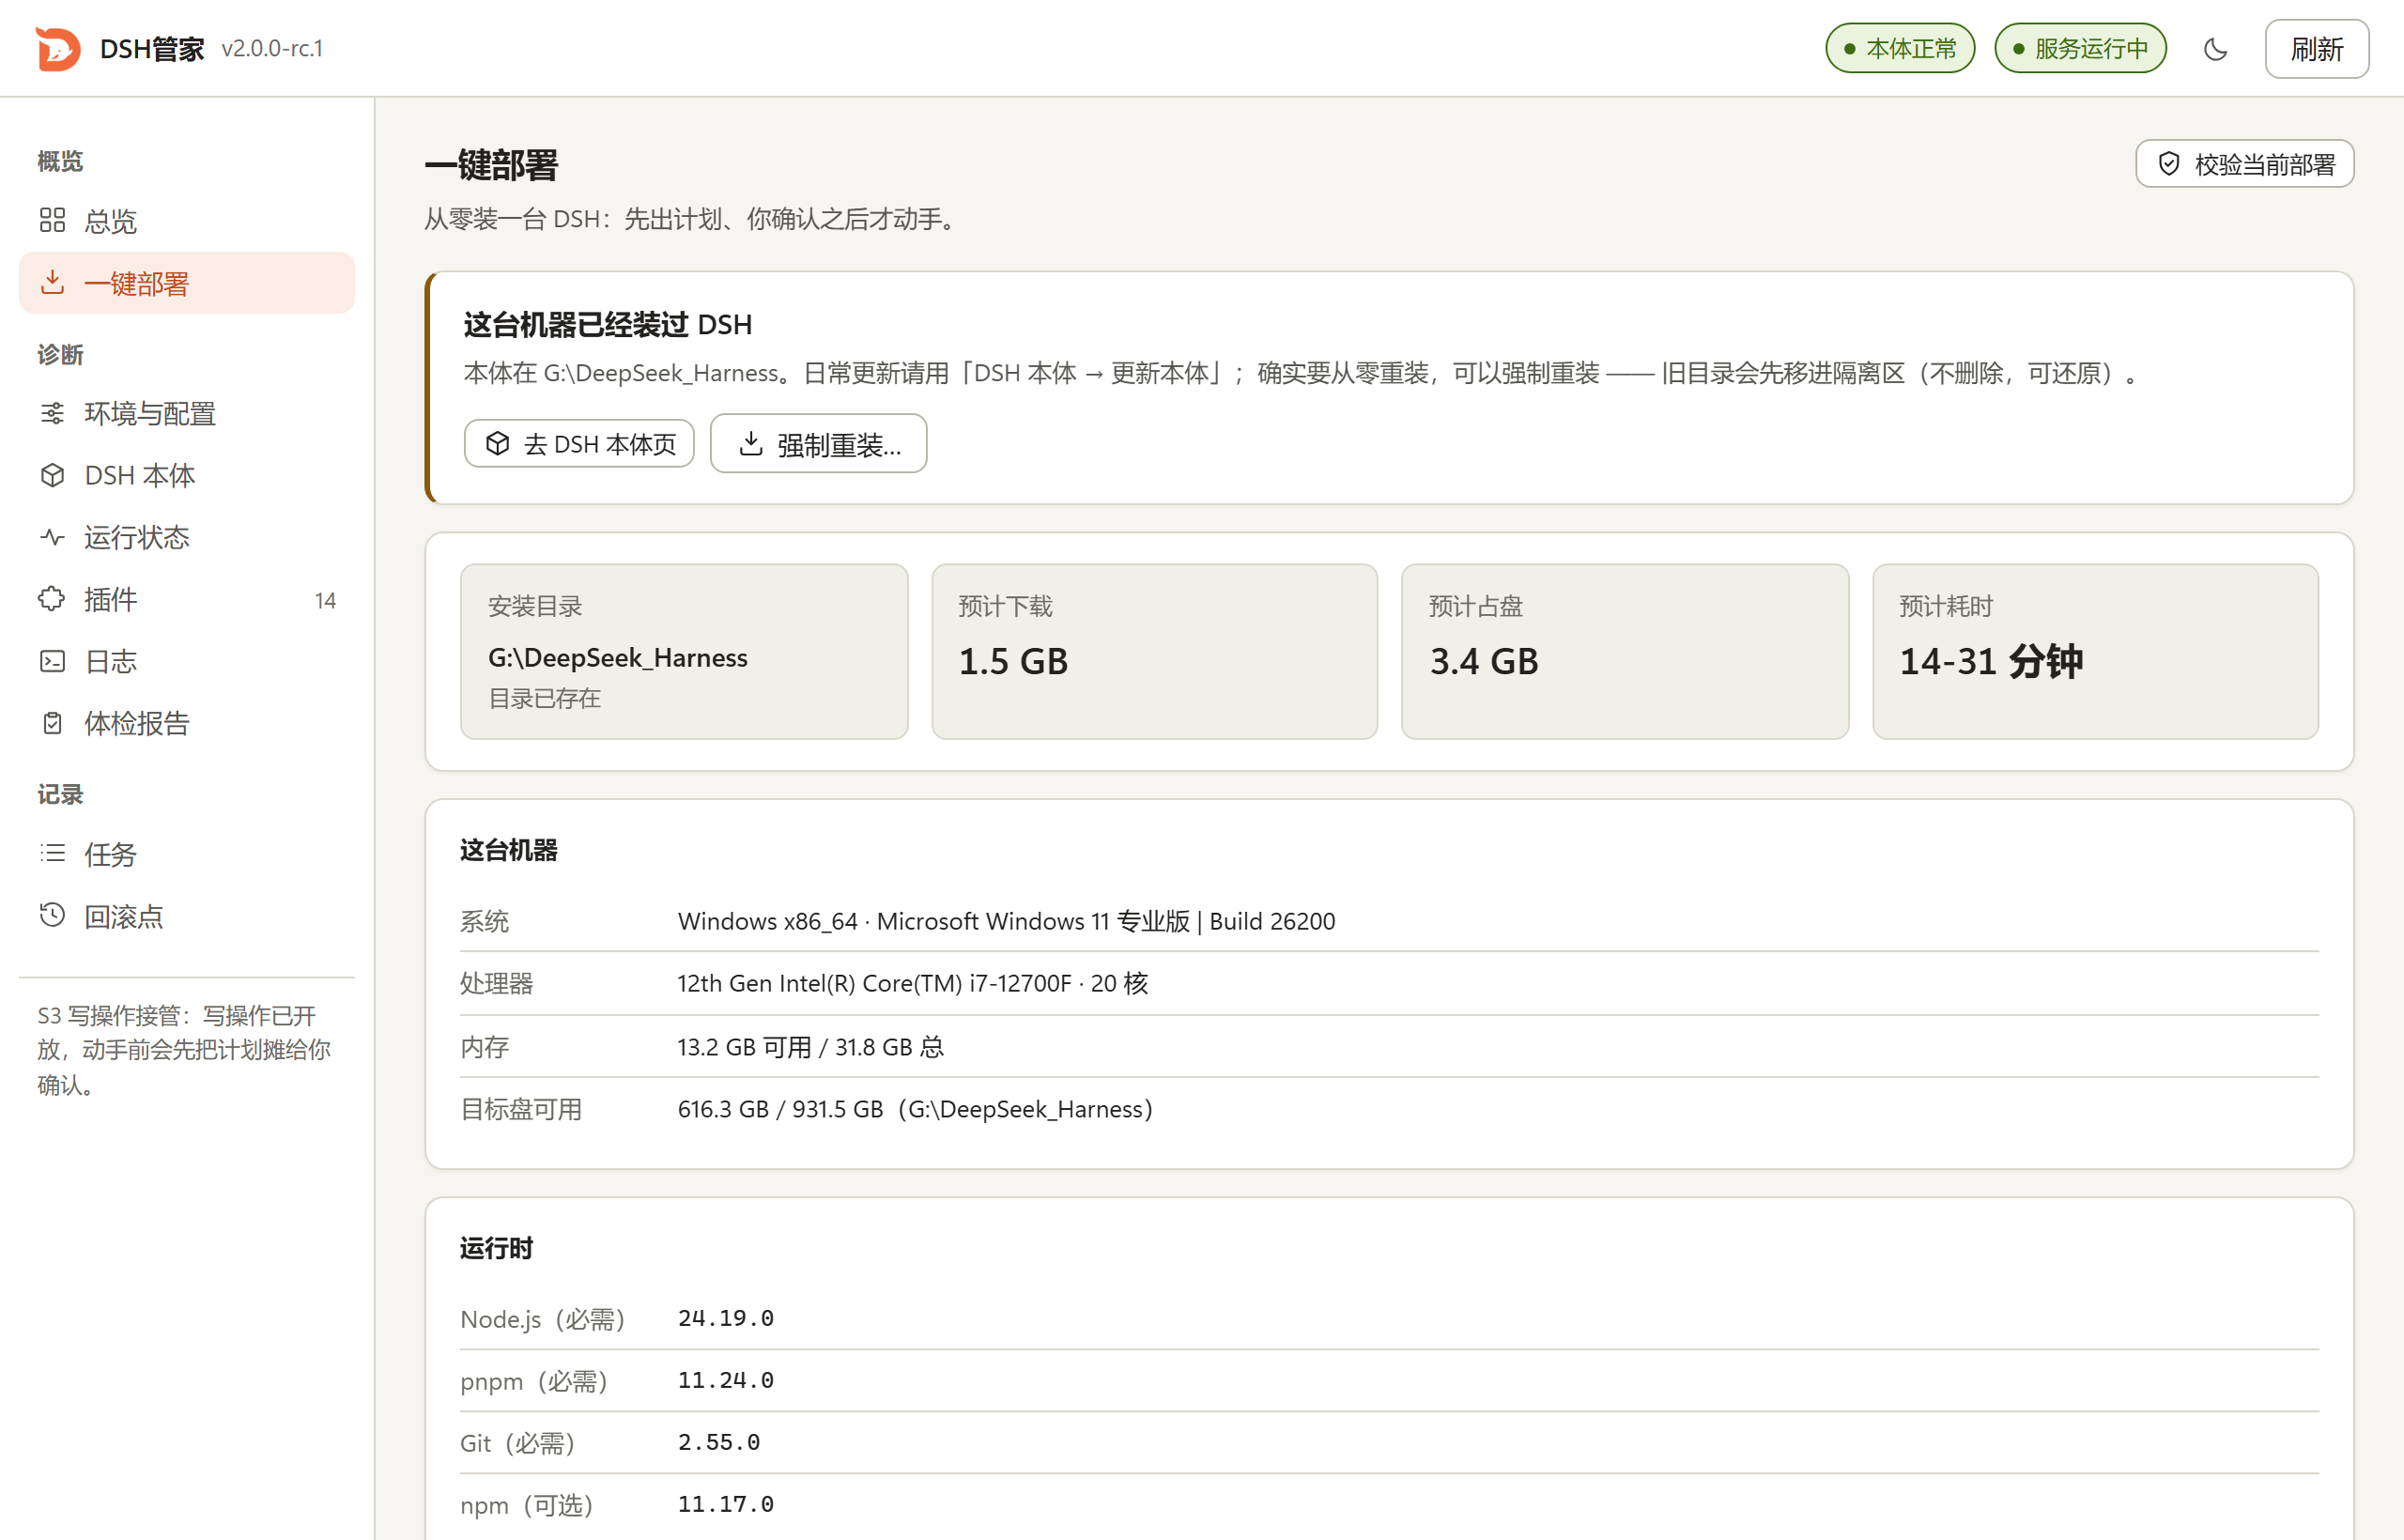2404x1540 pixels.
Task: Open 日志 in the sidebar
Action: pyautogui.click(x=187, y=662)
